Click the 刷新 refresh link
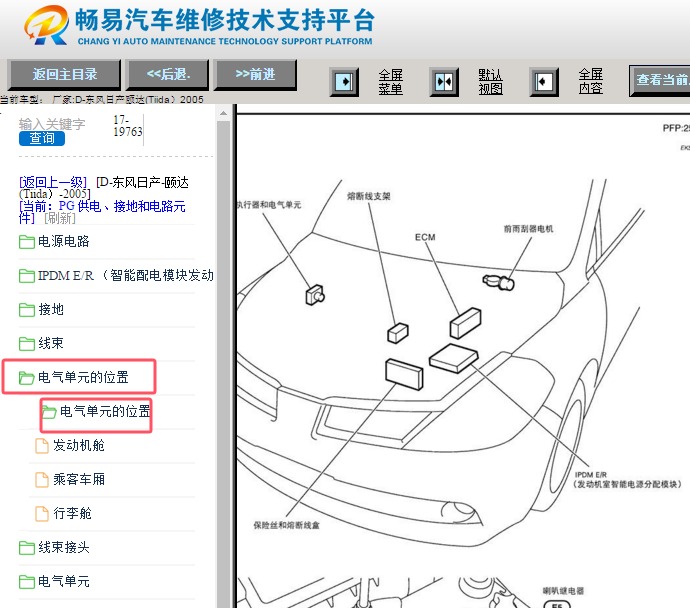Screen dimensions: 690x608 60,218
